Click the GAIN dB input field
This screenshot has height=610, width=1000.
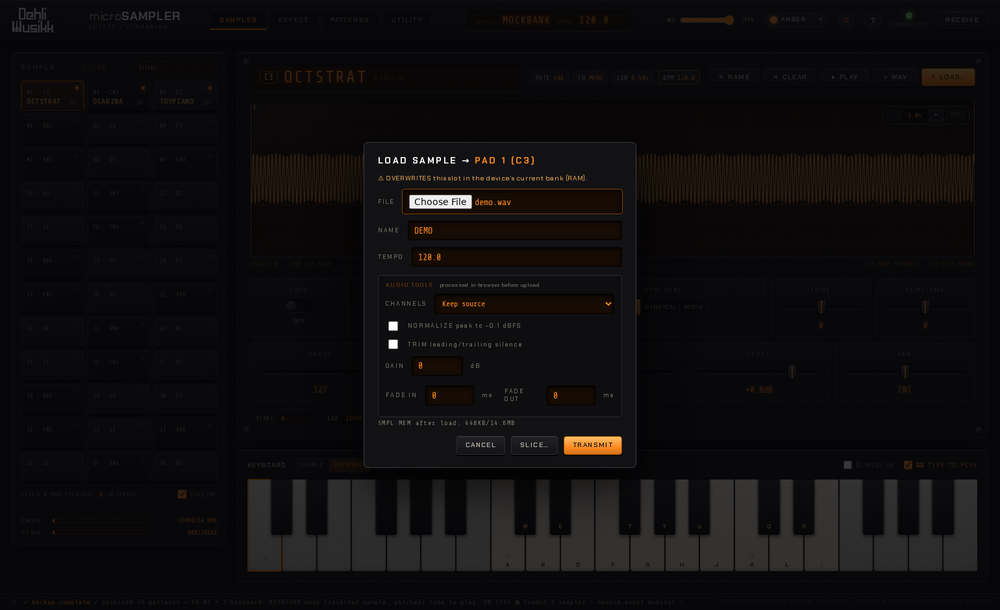point(438,366)
